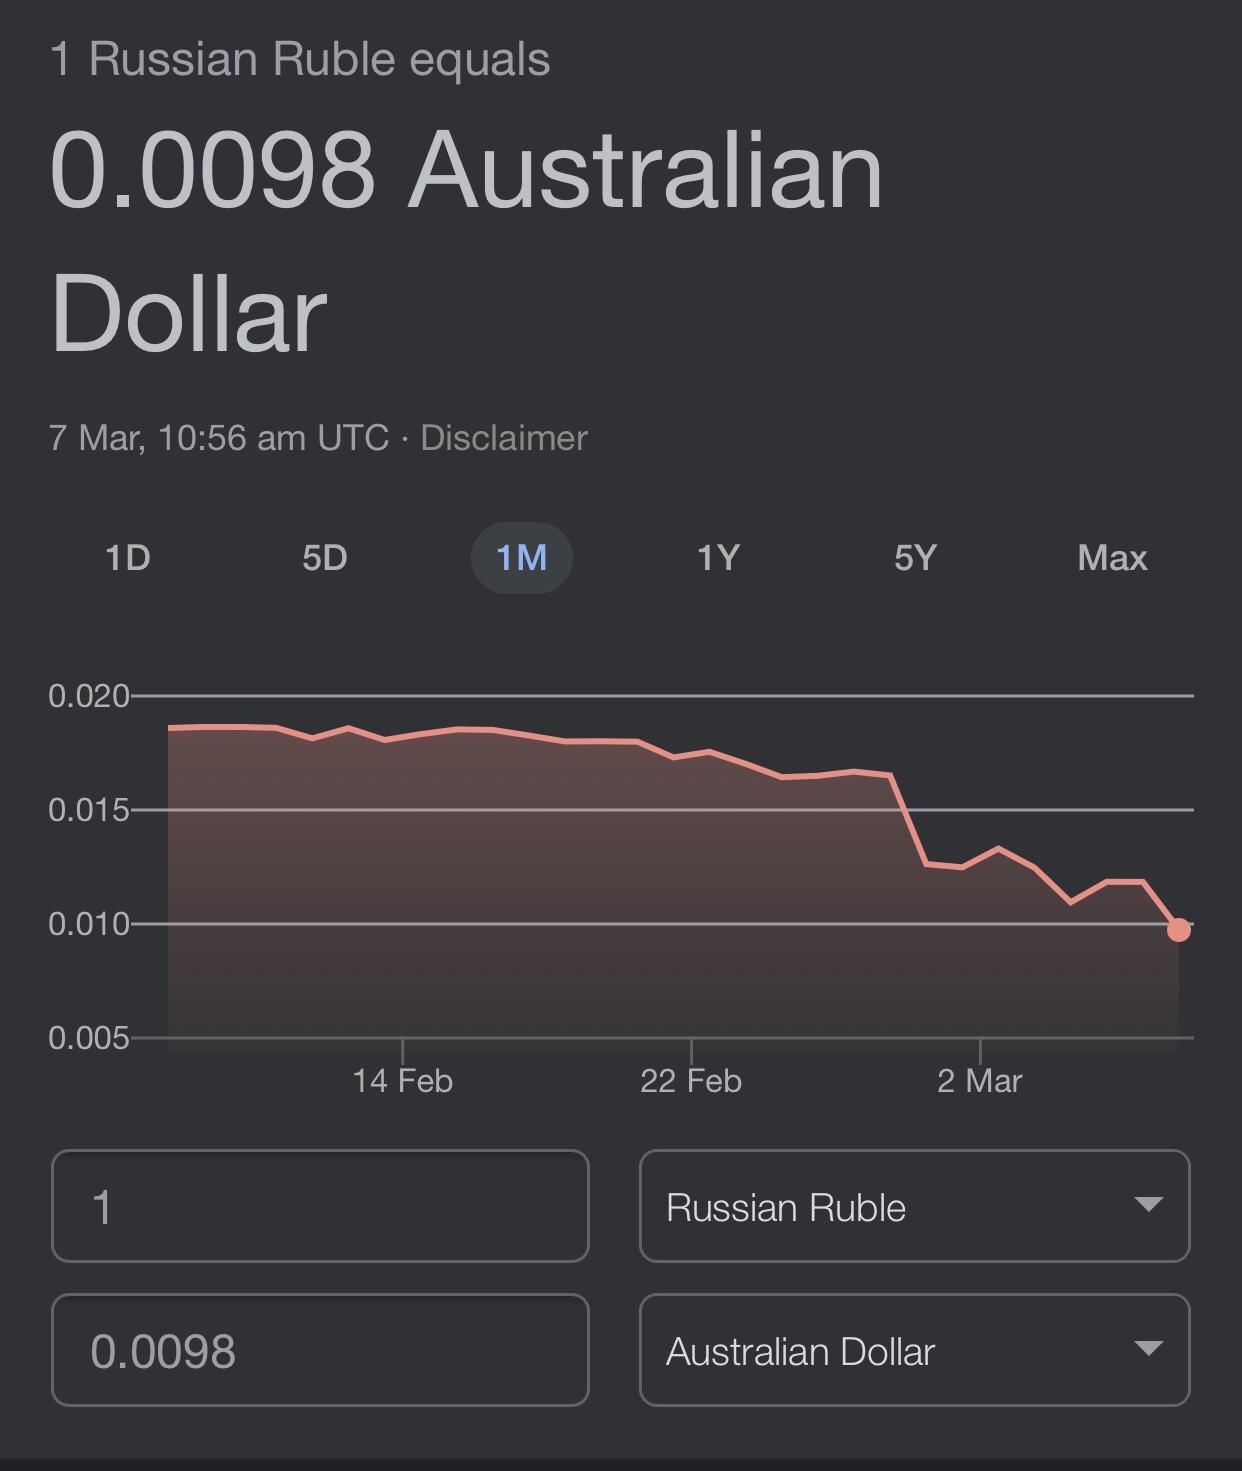Click the Russian Ruble dropdown arrow icon
The width and height of the screenshot is (1242, 1471).
(1149, 1204)
